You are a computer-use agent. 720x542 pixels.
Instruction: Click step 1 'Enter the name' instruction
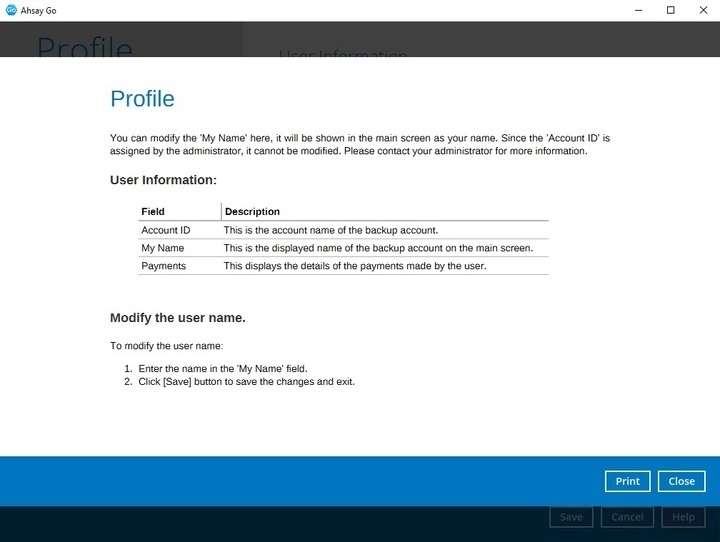(223, 368)
